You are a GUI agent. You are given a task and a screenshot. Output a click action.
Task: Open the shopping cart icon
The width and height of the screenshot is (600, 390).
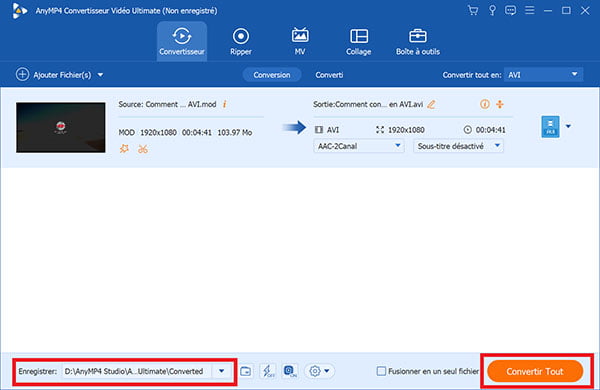point(473,10)
